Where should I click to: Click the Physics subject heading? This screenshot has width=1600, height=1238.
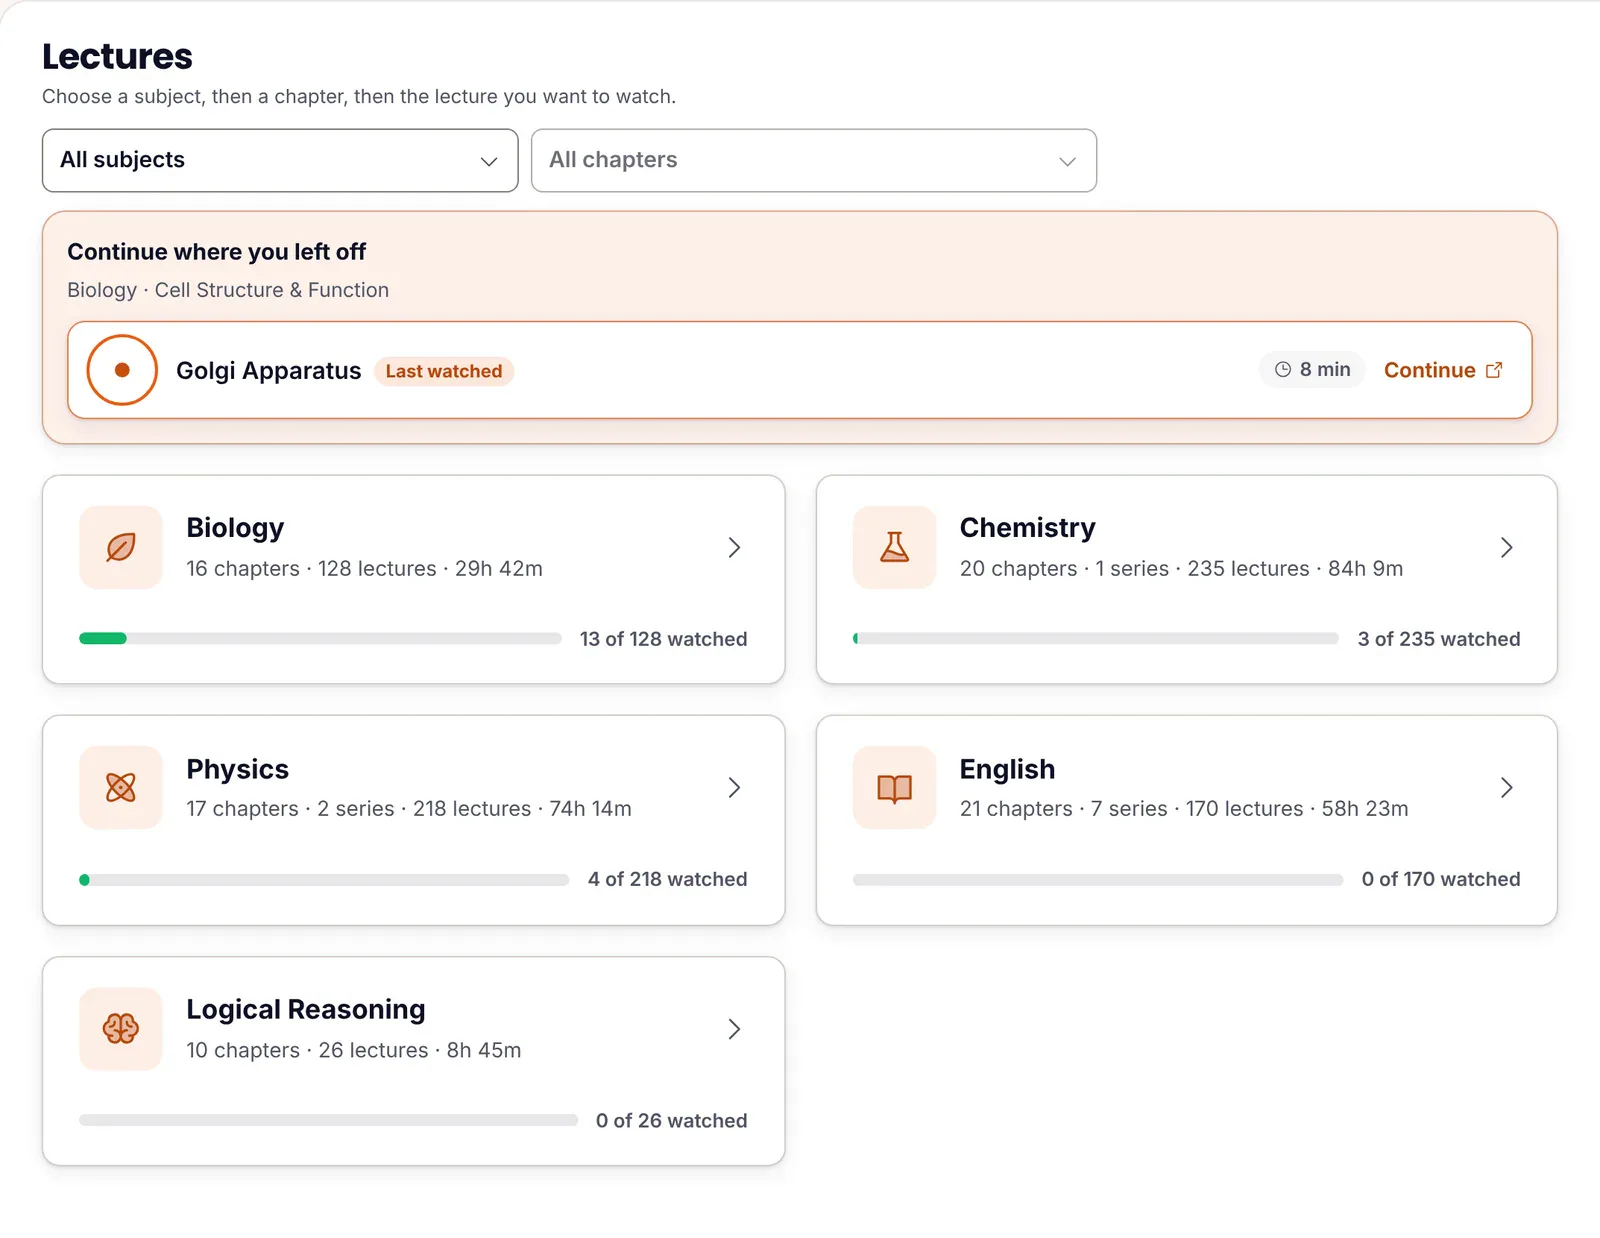pos(237,768)
